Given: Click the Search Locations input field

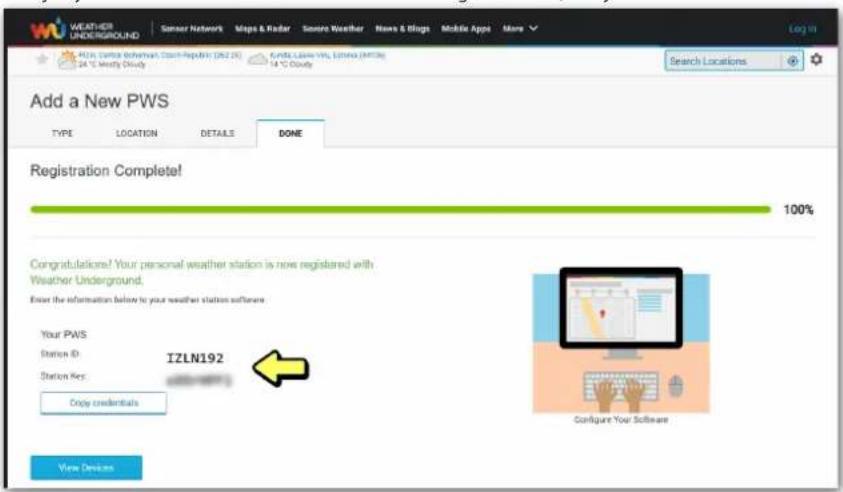Looking at the screenshot, I should pyautogui.click(x=723, y=61).
